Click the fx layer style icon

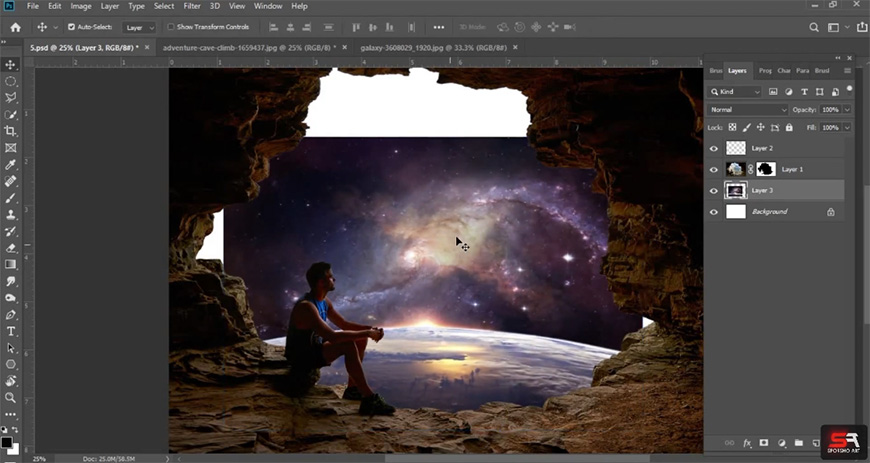pyautogui.click(x=747, y=443)
